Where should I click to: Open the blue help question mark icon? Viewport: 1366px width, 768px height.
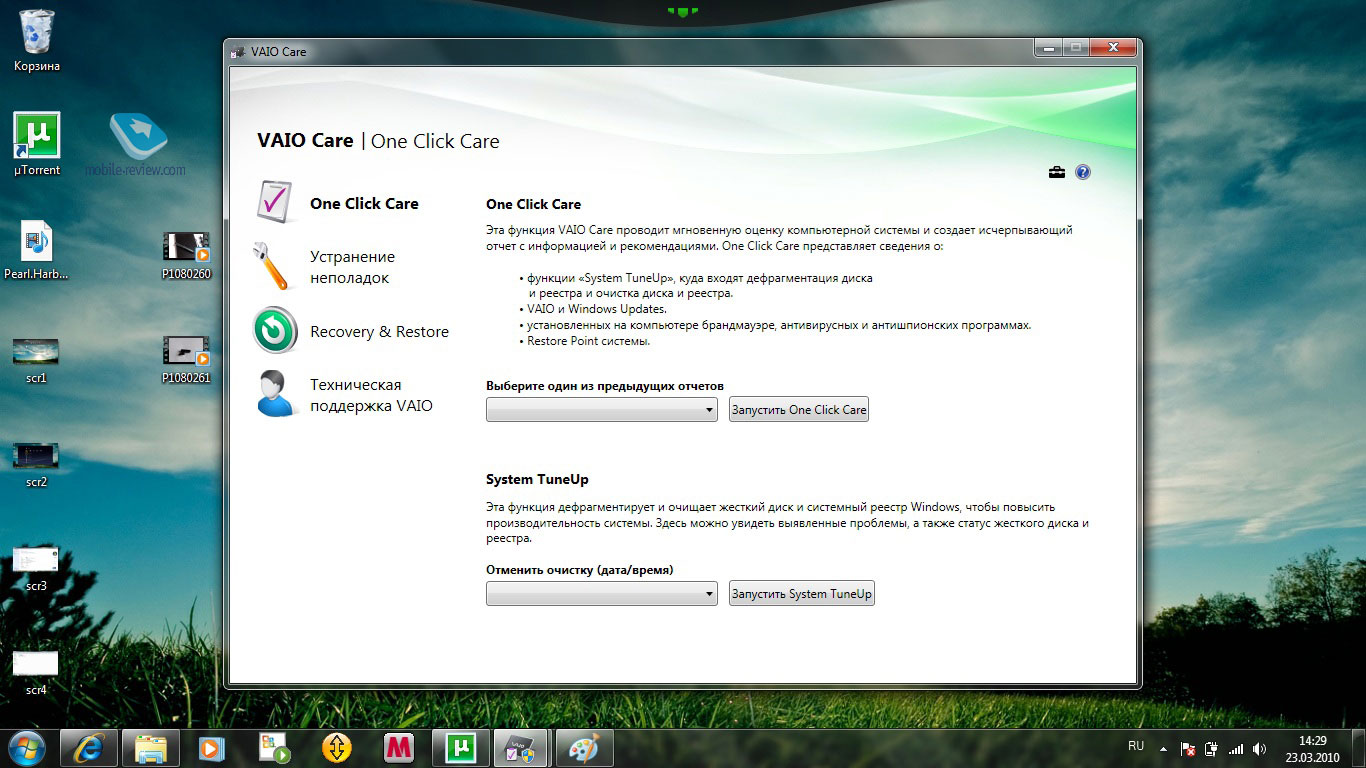click(1083, 172)
